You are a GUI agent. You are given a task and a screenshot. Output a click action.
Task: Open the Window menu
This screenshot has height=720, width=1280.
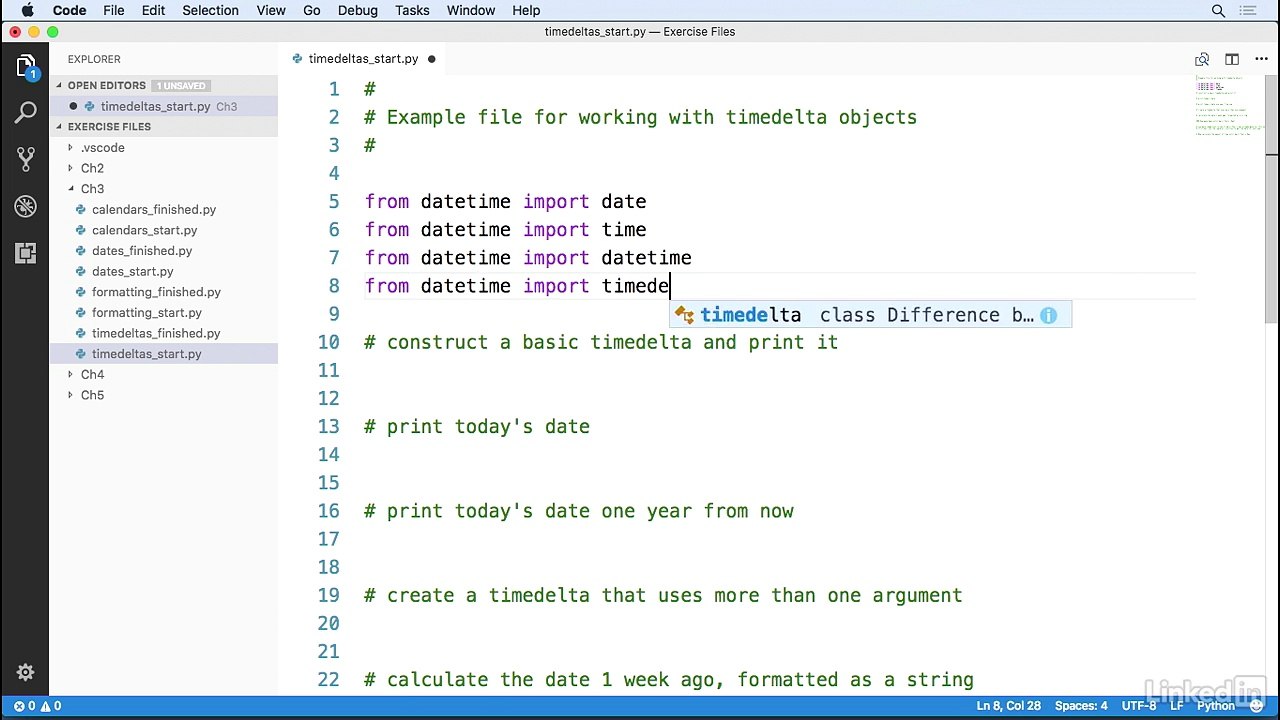point(471,10)
